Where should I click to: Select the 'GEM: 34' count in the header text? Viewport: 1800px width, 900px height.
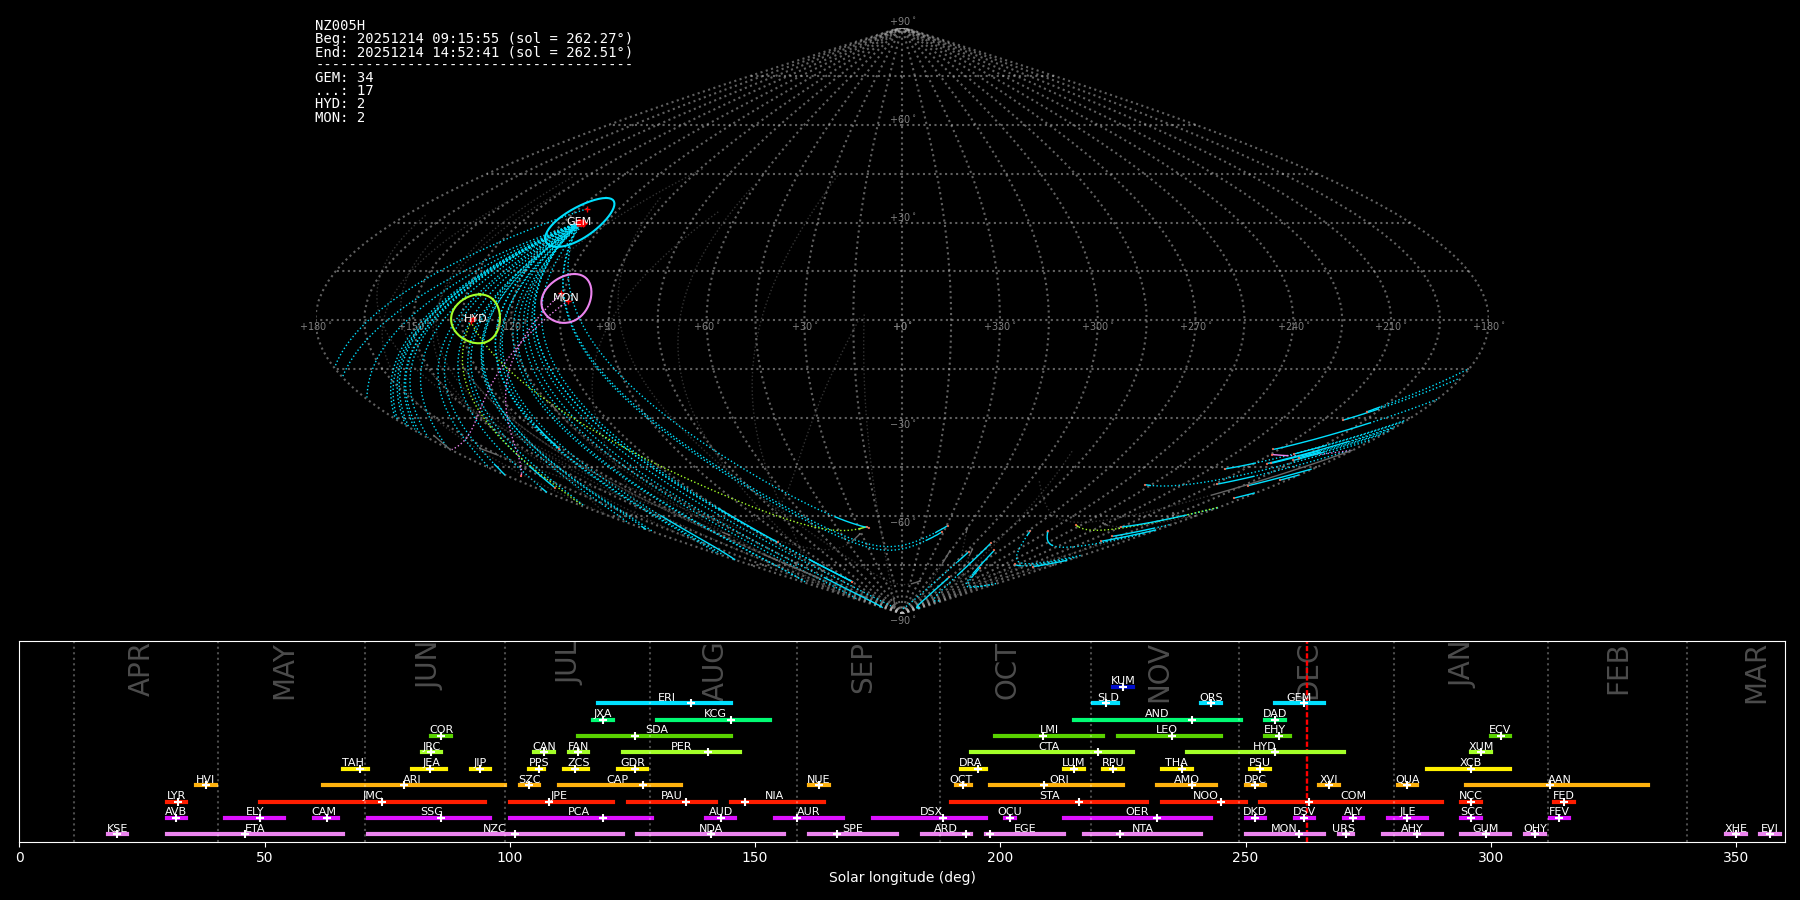[x=344, y=77]
